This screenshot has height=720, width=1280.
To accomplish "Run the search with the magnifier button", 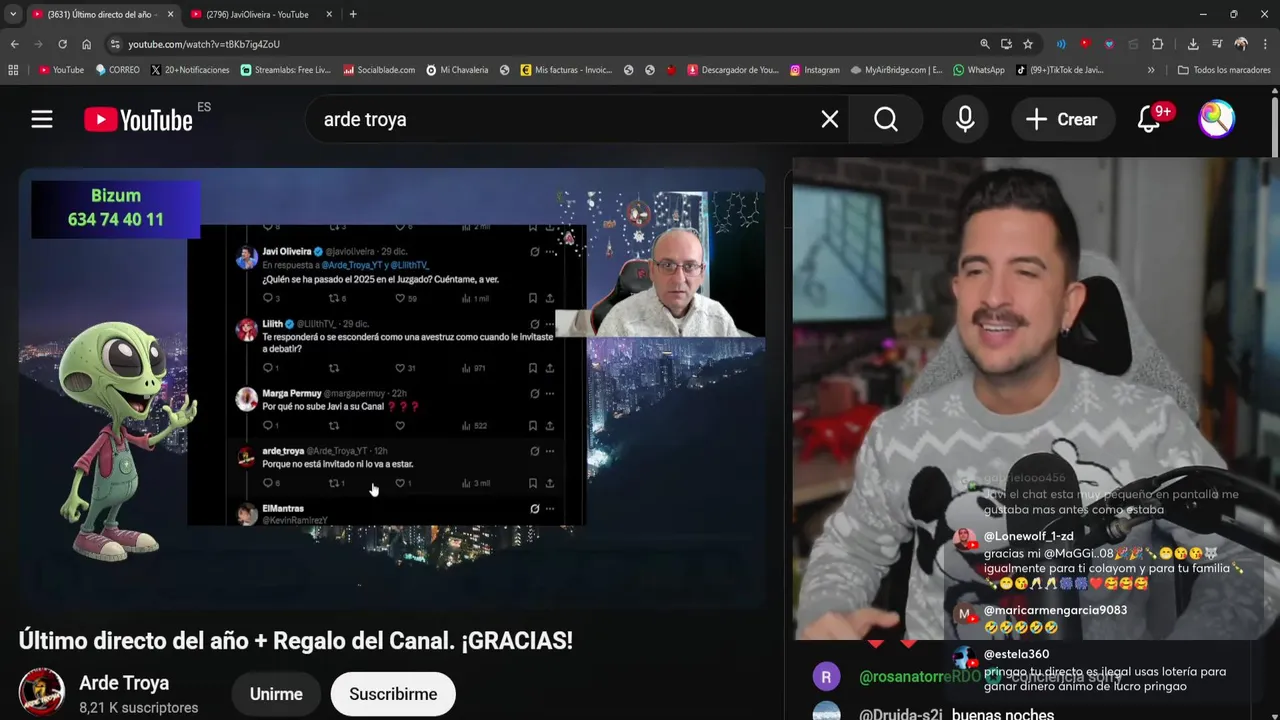I will pos(886,119).
